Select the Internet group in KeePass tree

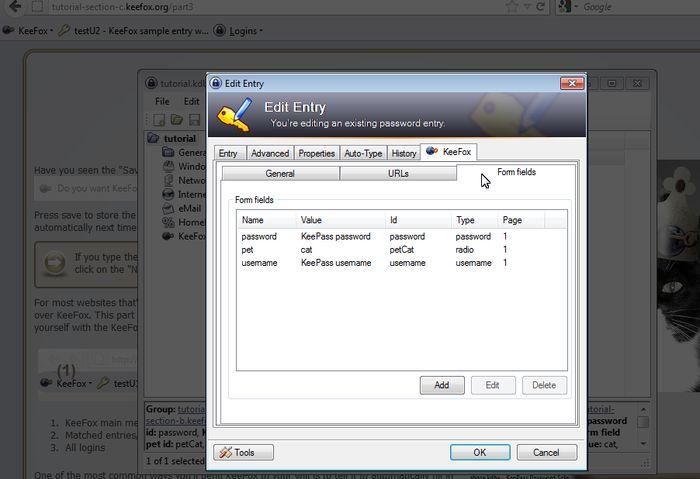(x=184, y=195)
